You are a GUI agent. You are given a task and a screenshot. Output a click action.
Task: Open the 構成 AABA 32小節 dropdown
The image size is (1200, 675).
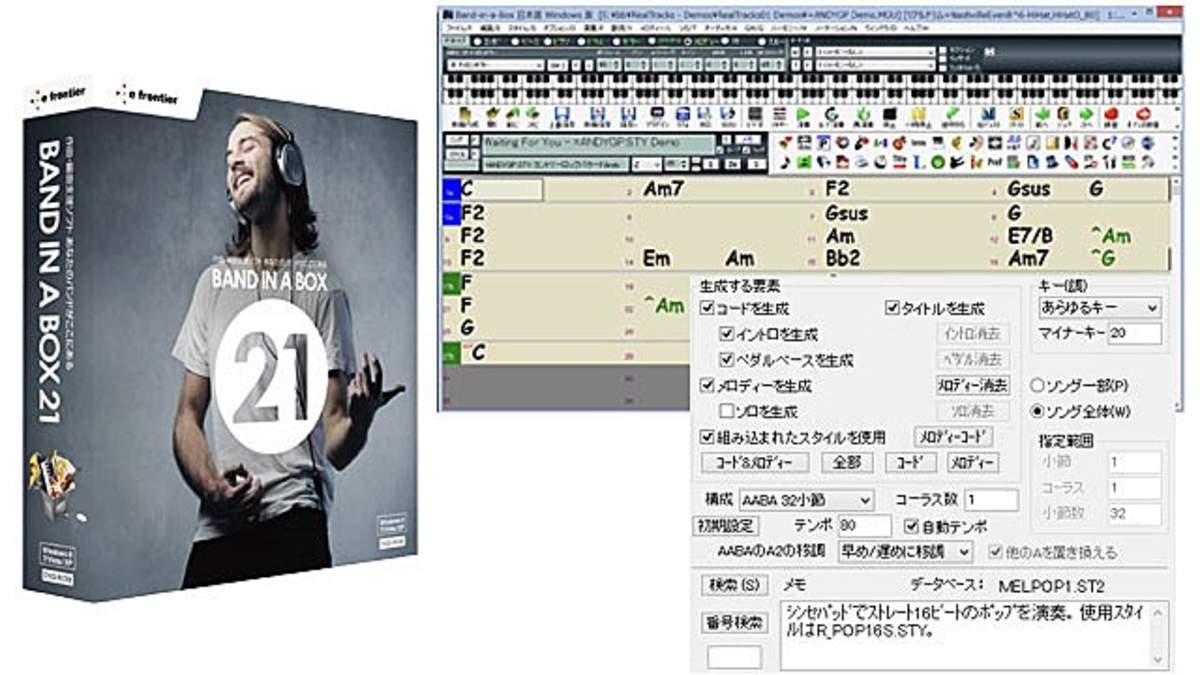click(805, 500)
